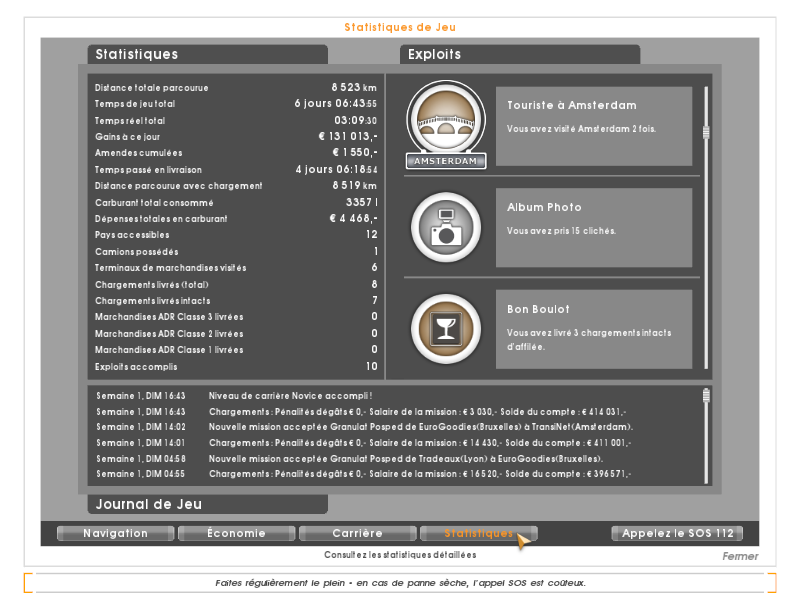800x600 pixels.
Task: Open the Navigation tab
Action: tap(115, 533)
